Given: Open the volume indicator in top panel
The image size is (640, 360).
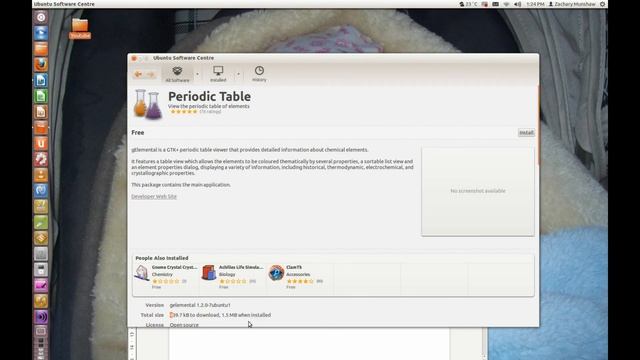Looking at the screenshot, I should [x=518, y=4].
